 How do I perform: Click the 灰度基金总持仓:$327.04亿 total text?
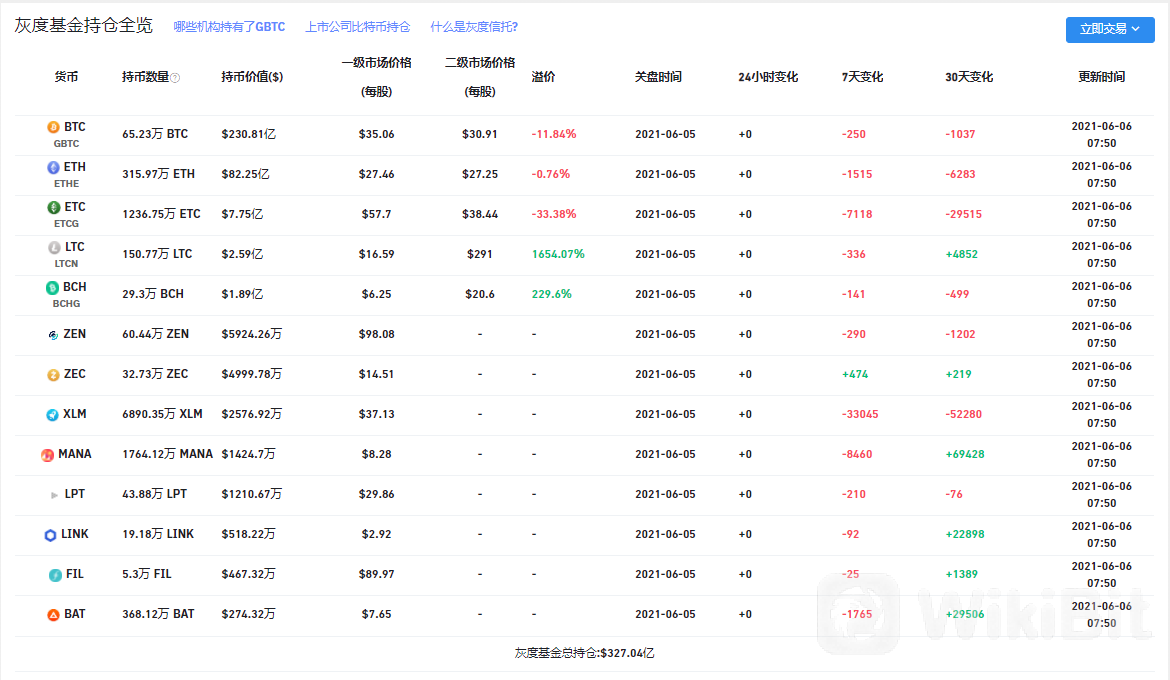click(584, 653)
